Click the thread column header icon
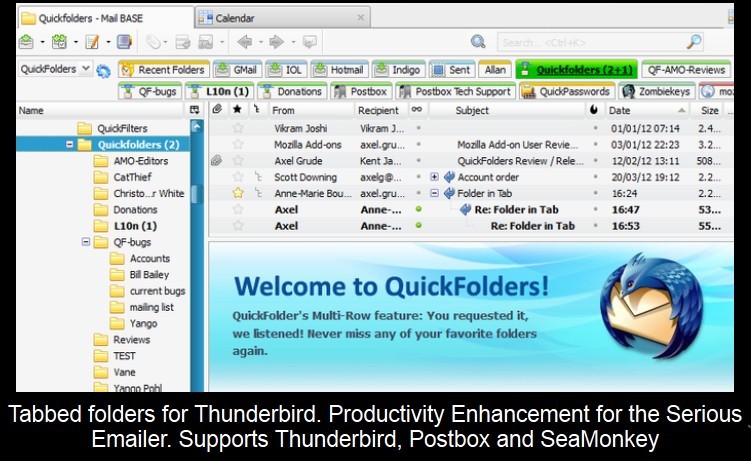The height and width of the screenshot is (461, 751). click(x=257, y=110)
